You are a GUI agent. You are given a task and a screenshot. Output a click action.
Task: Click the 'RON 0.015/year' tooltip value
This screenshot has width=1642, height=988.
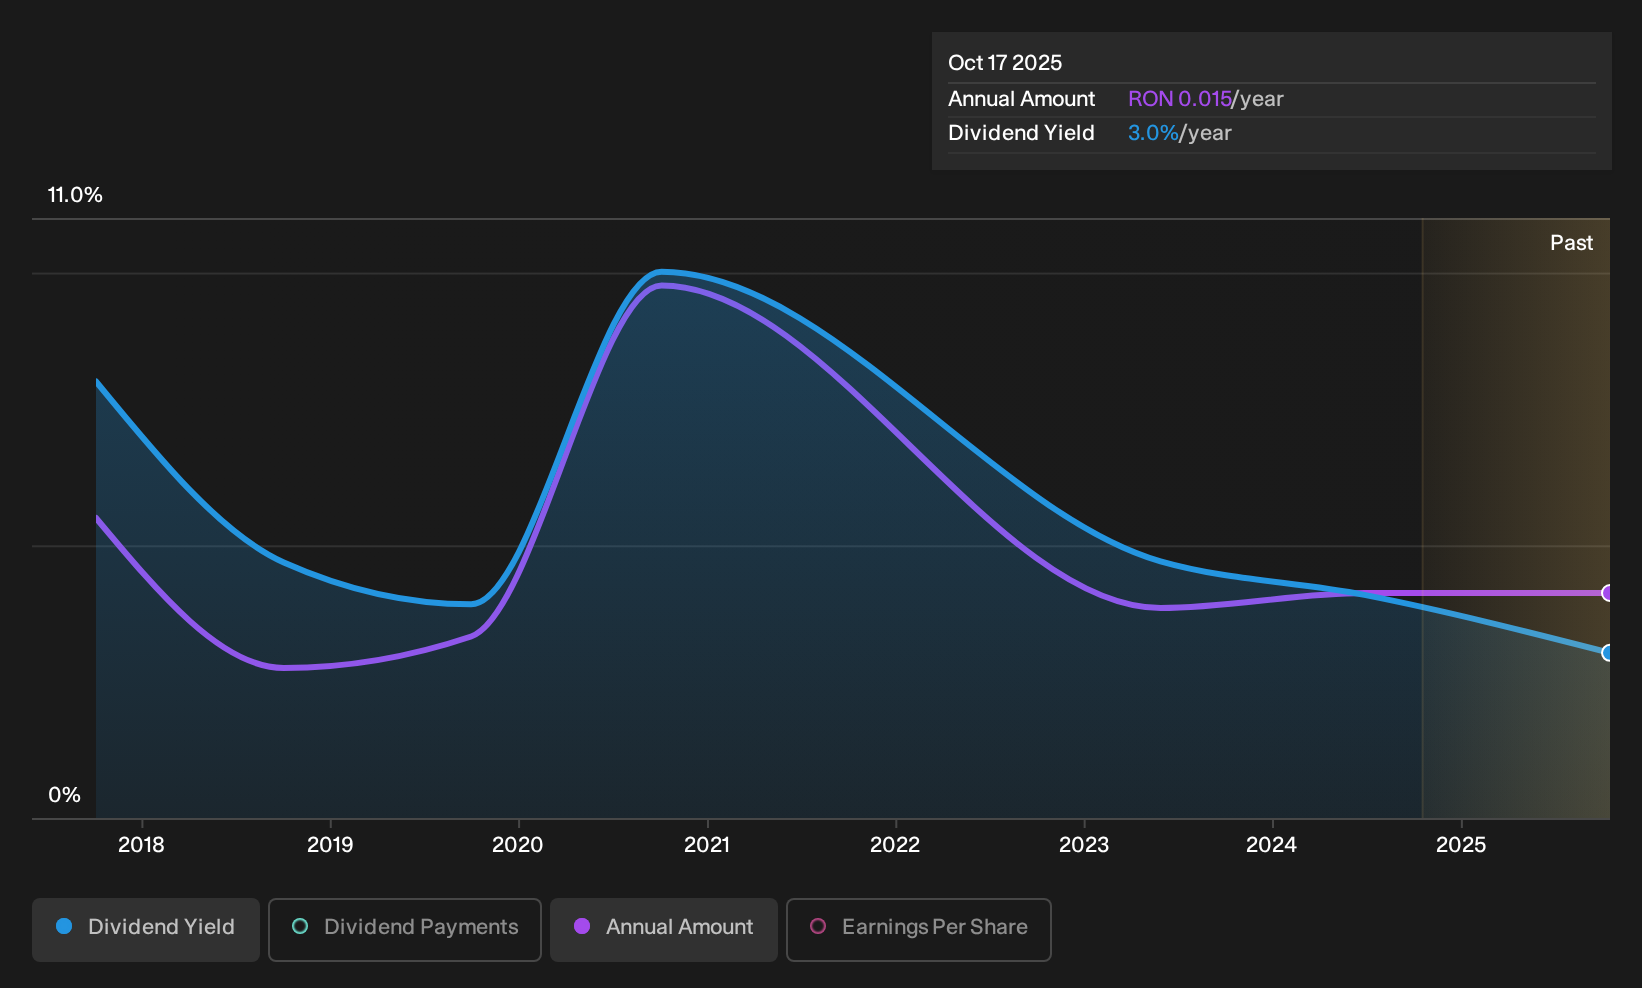(1206, 99)
